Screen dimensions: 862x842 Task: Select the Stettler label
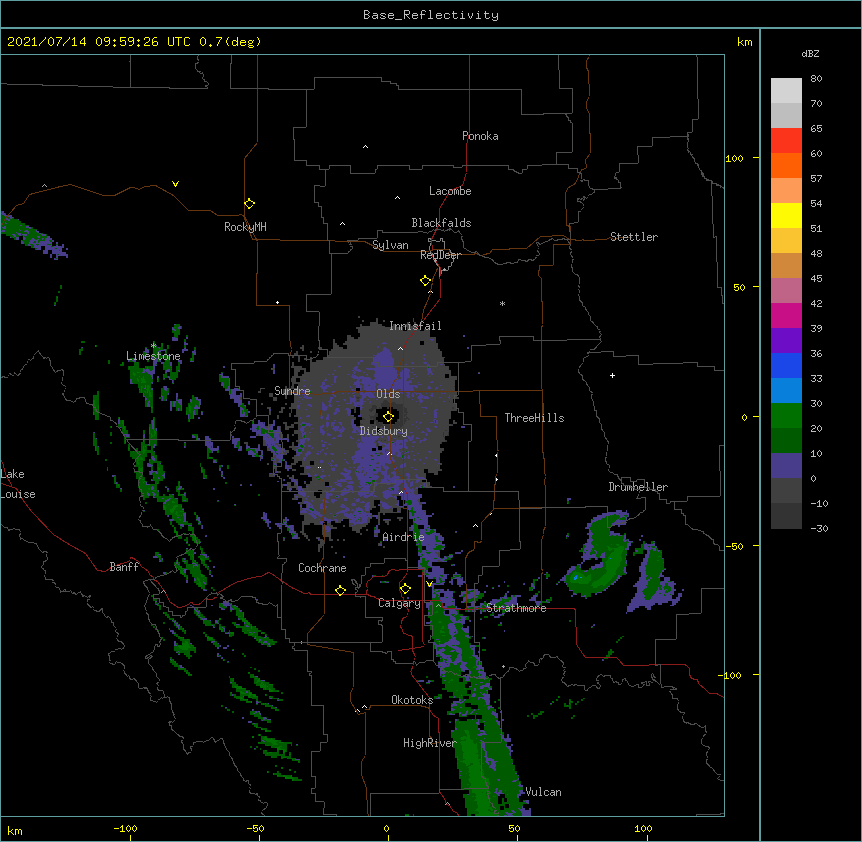pos(634,237)
